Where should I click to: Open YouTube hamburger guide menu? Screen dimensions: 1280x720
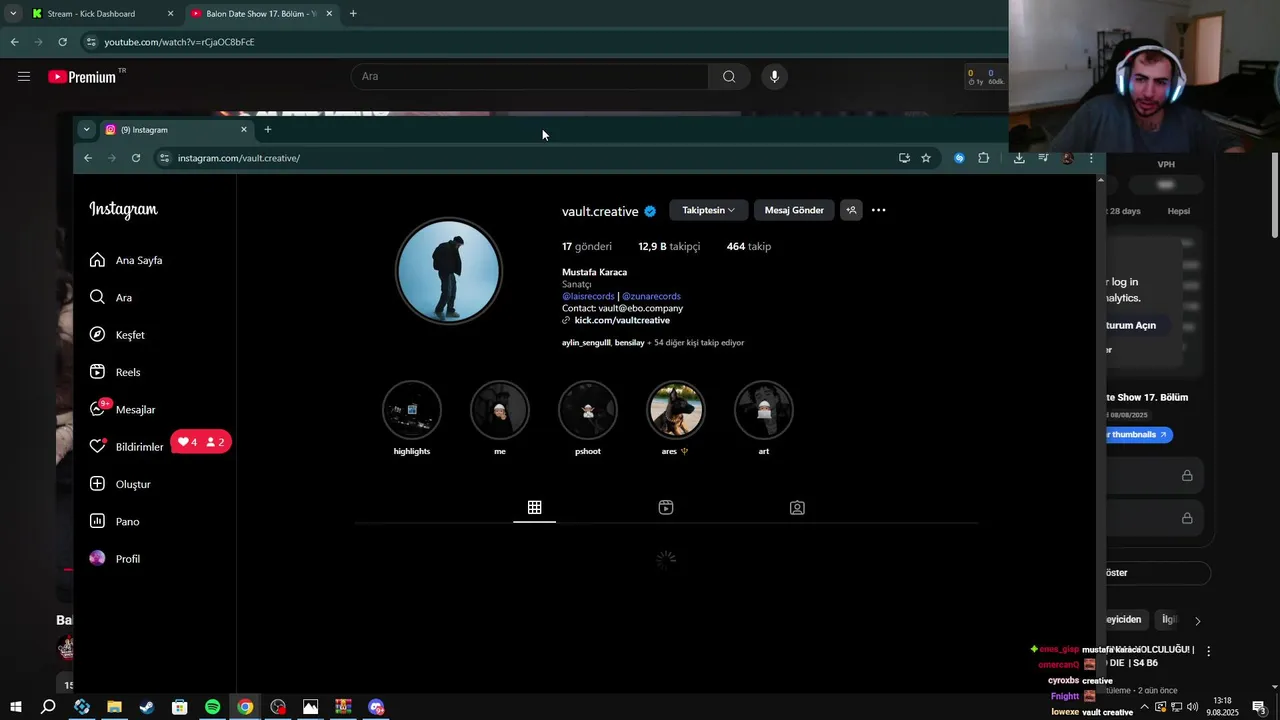coord(24,76)
